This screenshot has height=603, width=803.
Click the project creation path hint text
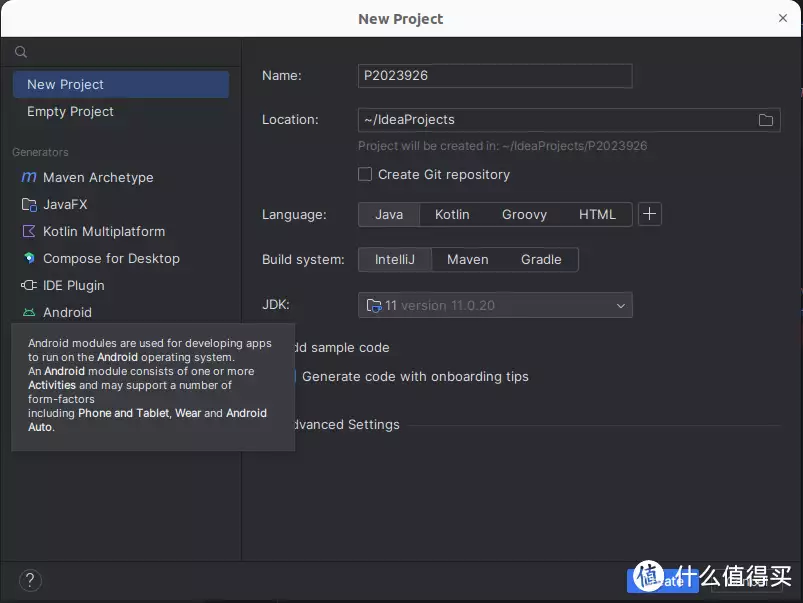point(502,146)
